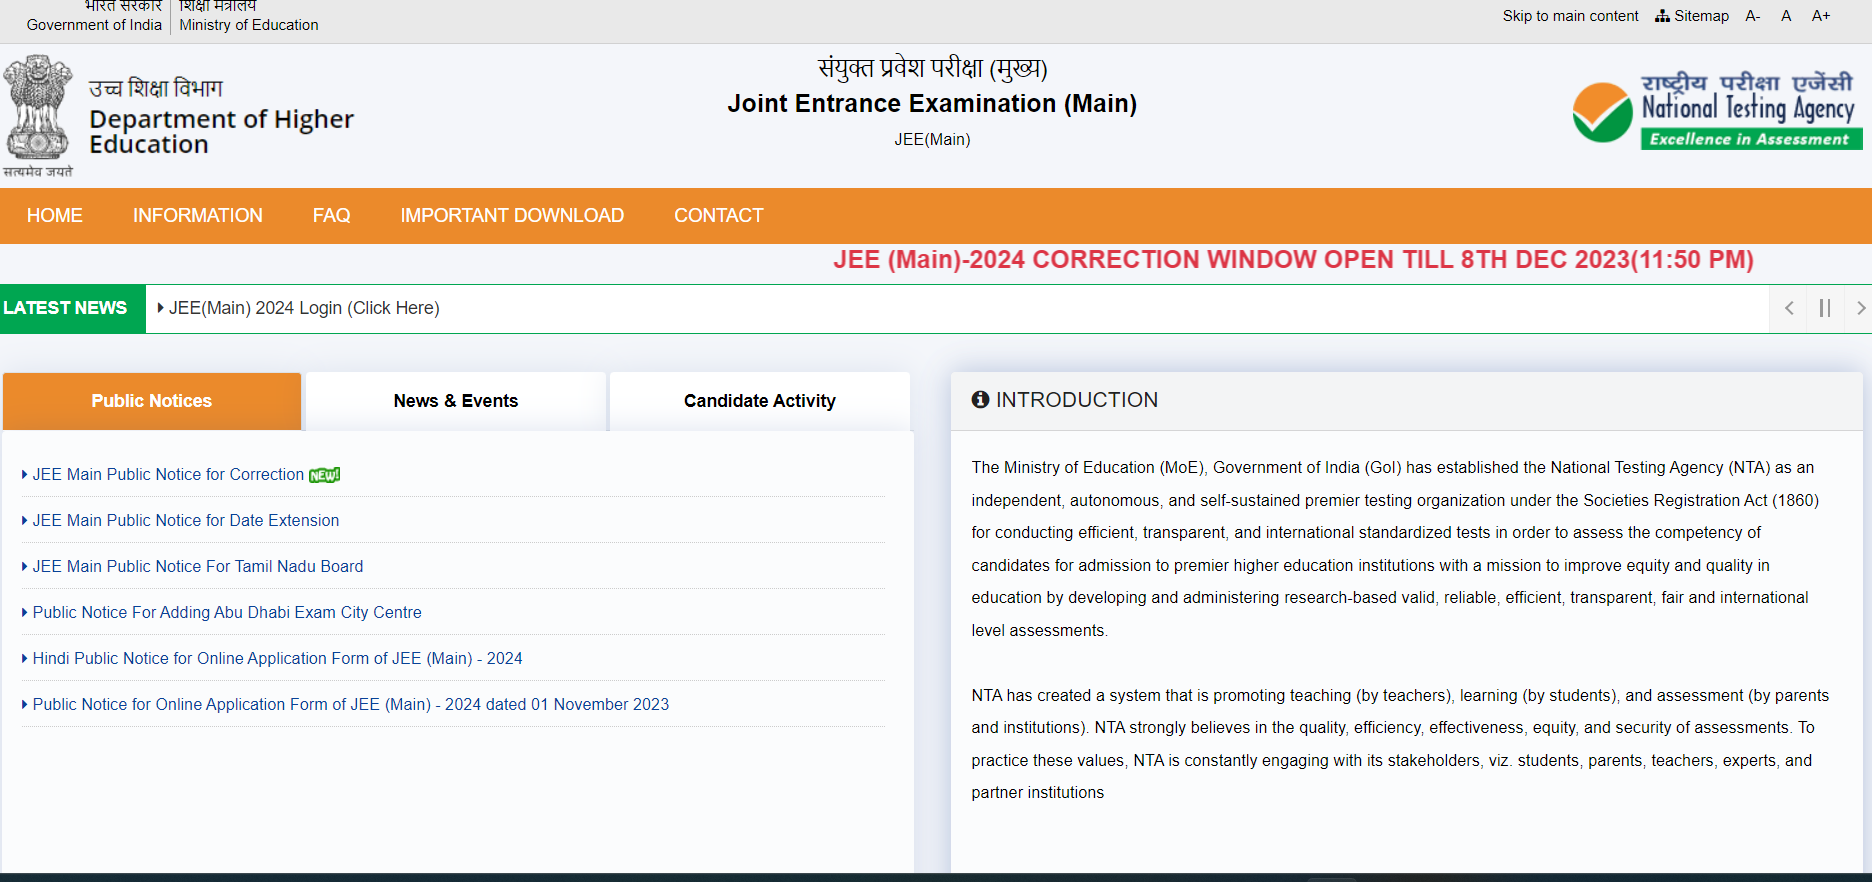The width and height of the screenshot is (1872, 882).
Task: Decrease font size with A- button
Action: point(1752,16)
